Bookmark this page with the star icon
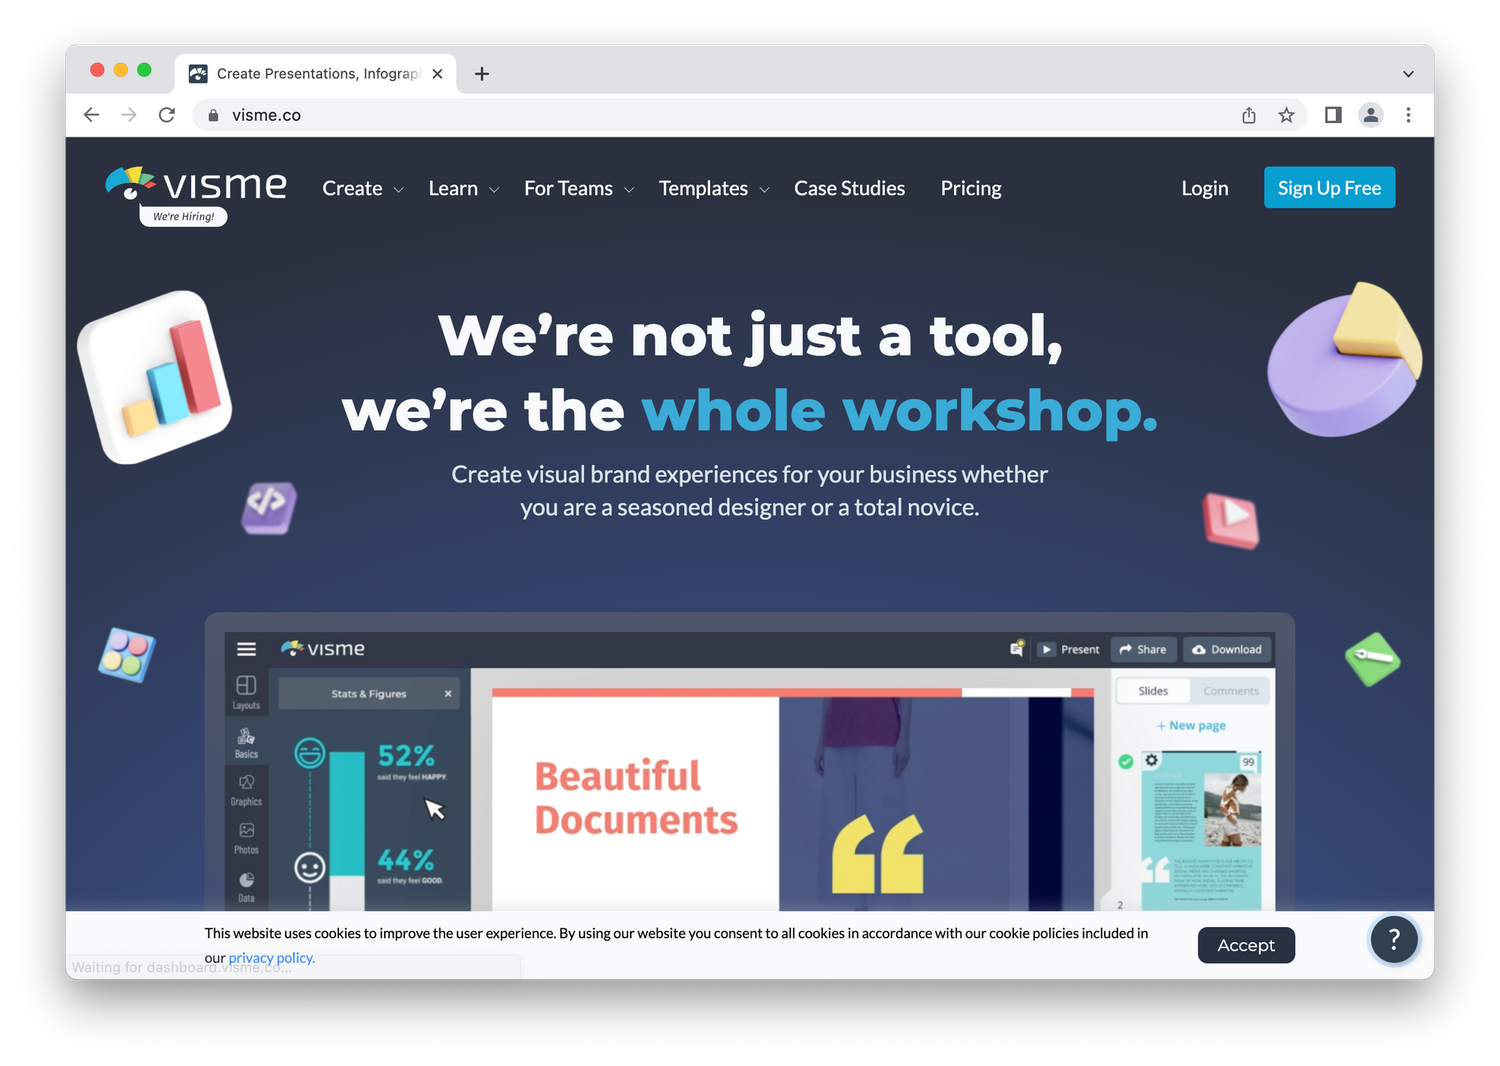This screenshot has width=1500, height=1066. click(1286, 115)
